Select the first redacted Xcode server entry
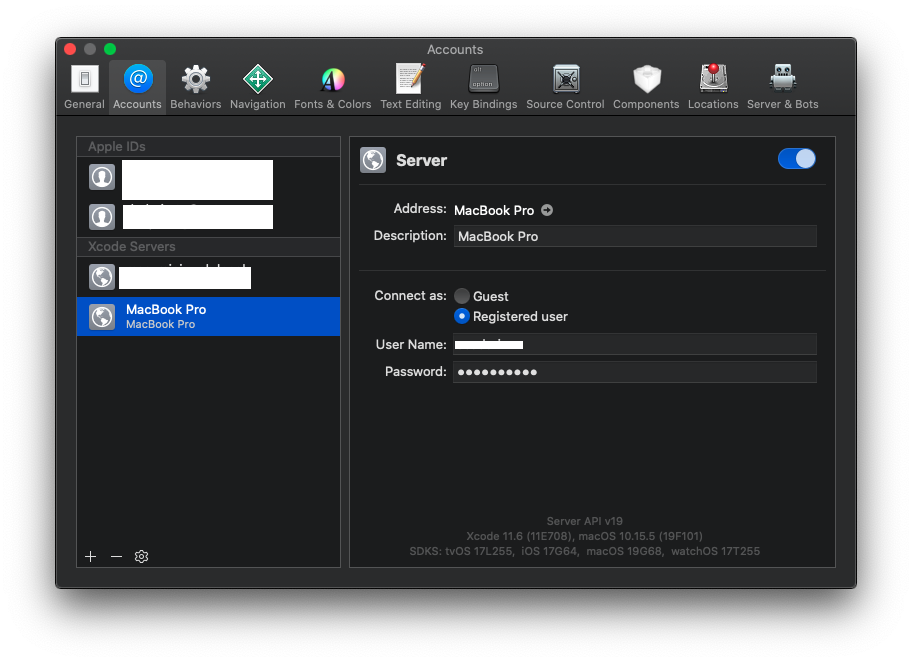Screen dimensions: 912x662 click(x=208, y=277)
